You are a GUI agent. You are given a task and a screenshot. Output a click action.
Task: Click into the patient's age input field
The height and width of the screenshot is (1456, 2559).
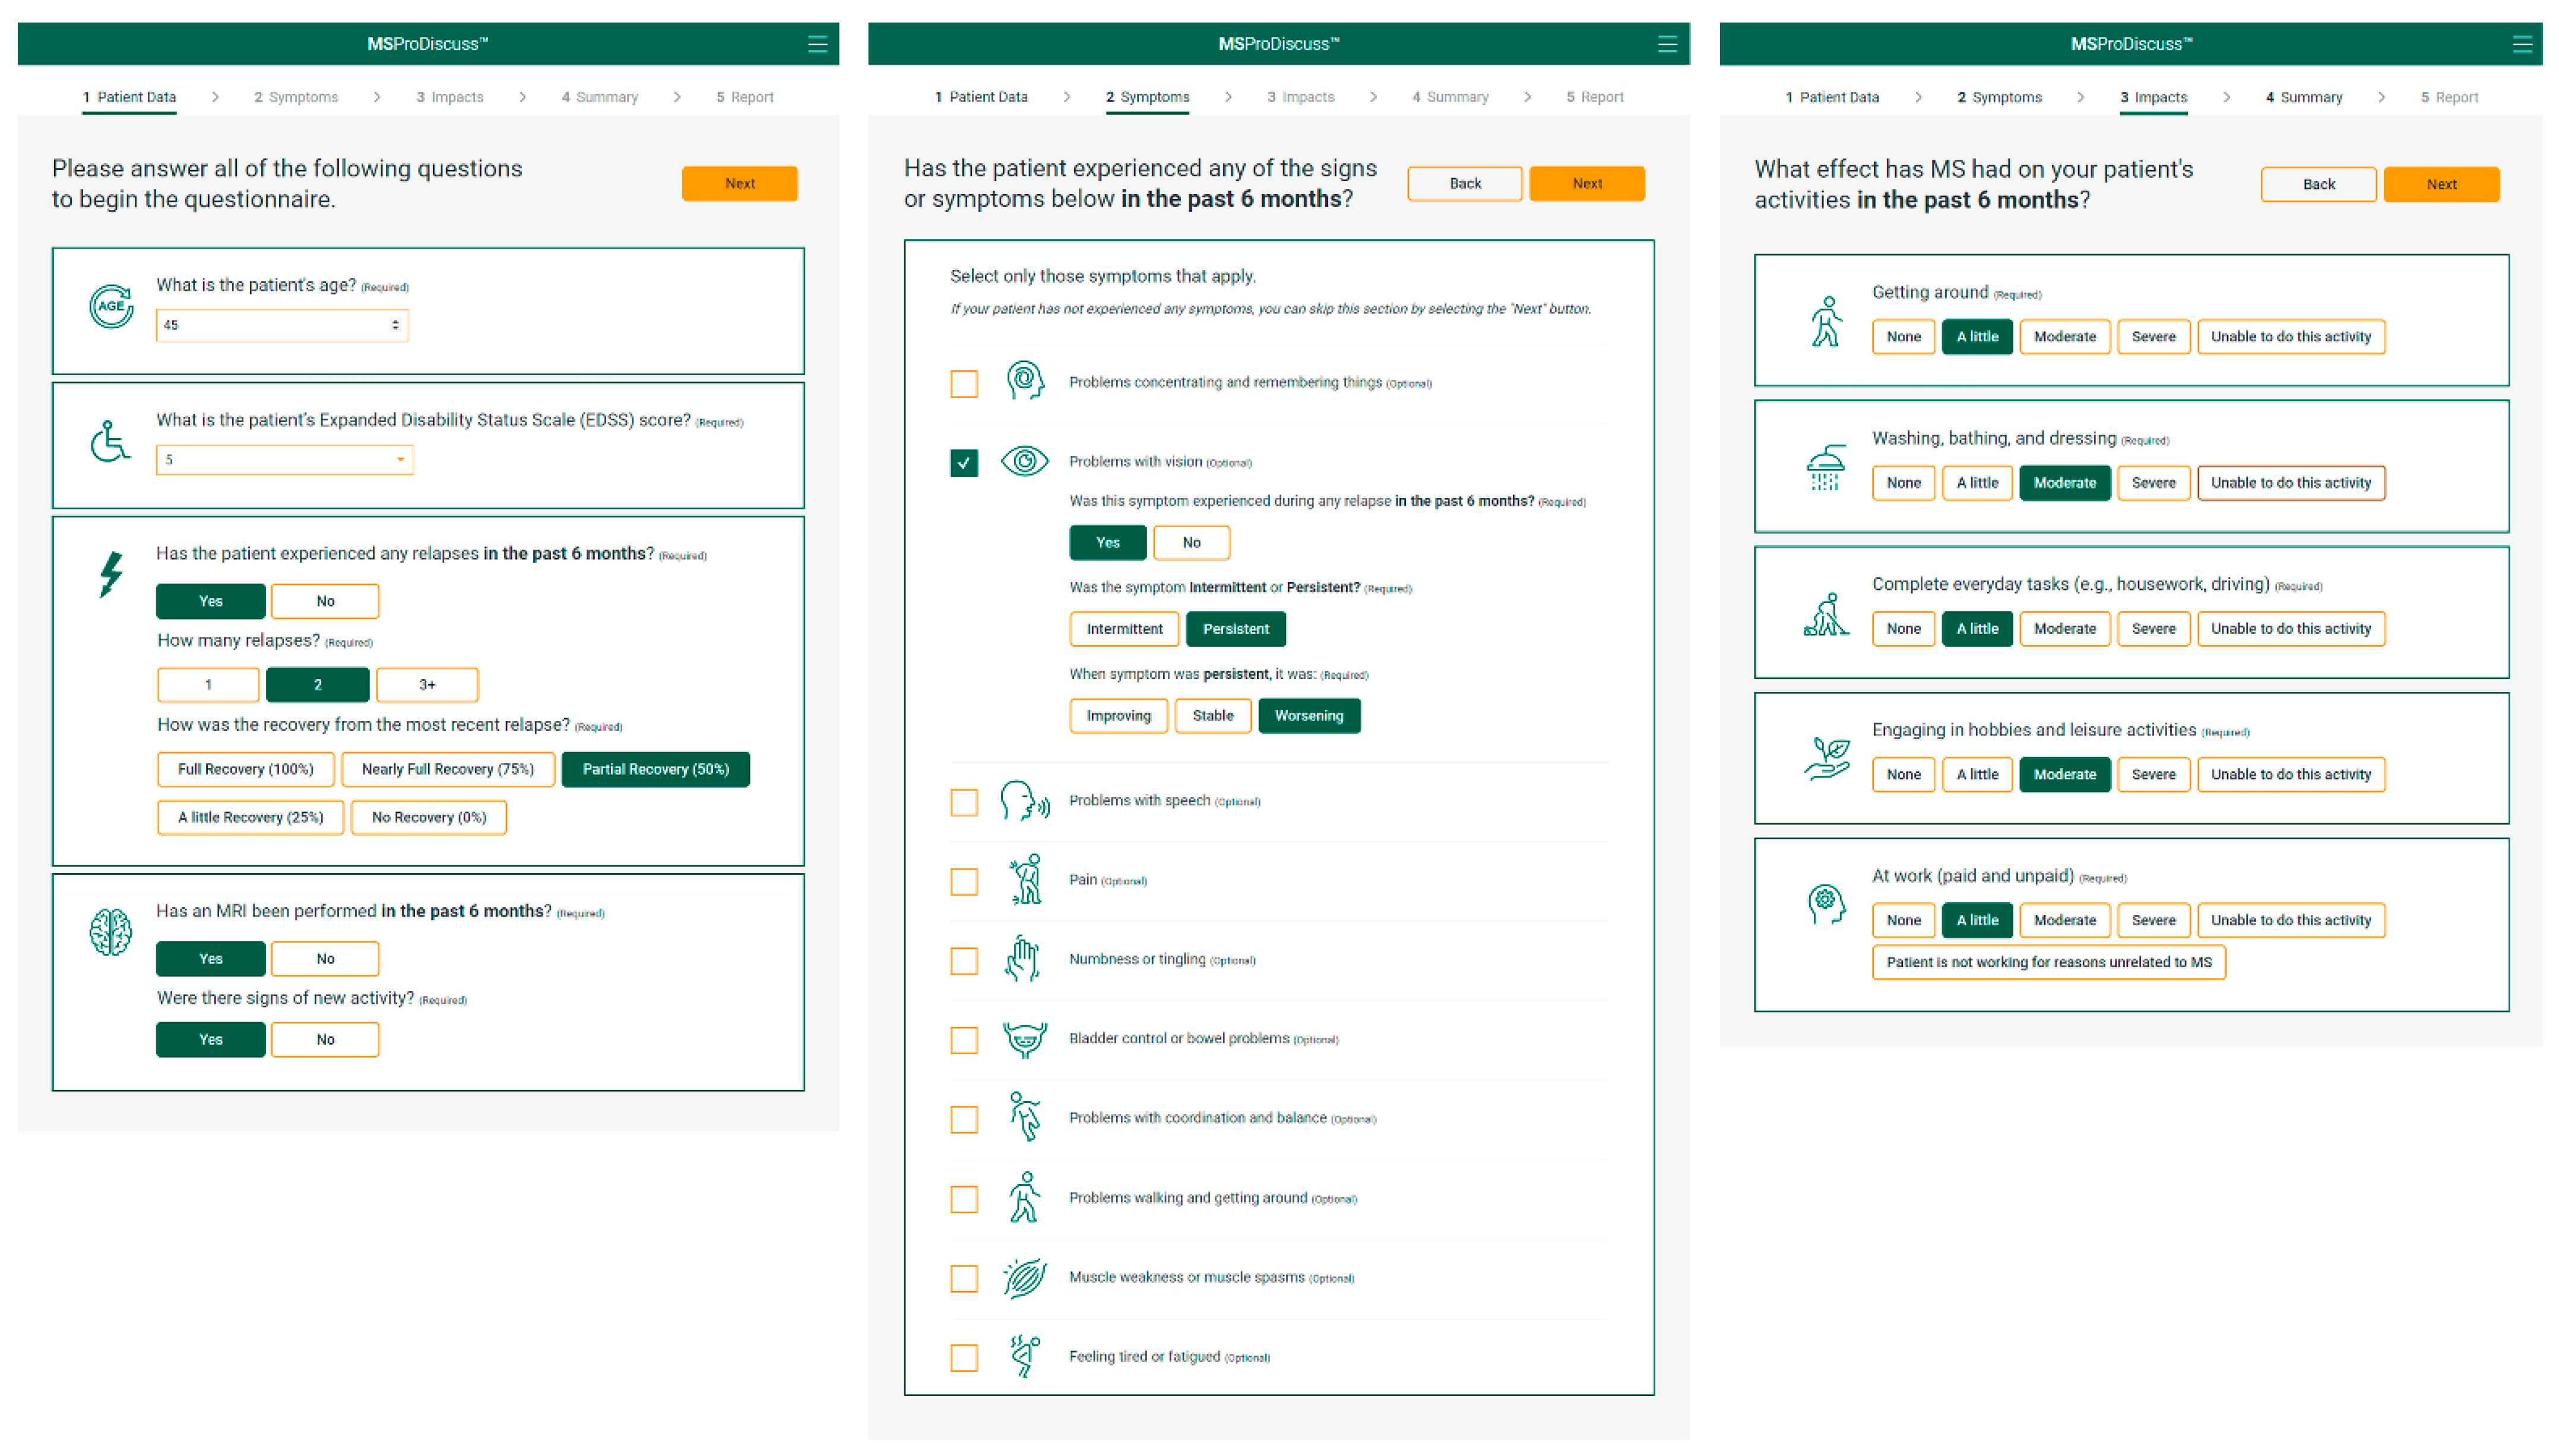tap(270, 325)
